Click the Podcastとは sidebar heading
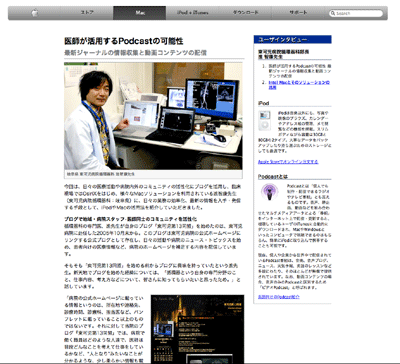The height and width of the screenshot is (364, 400). (x=273, y=176)
